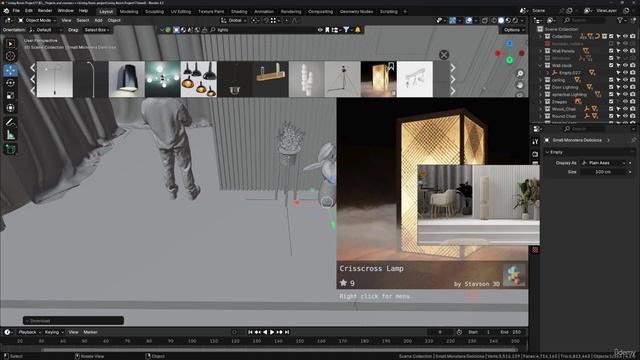Click the Blender logo menu
Image resolution: width=640 pixels, height=360 pixels.
6,11
